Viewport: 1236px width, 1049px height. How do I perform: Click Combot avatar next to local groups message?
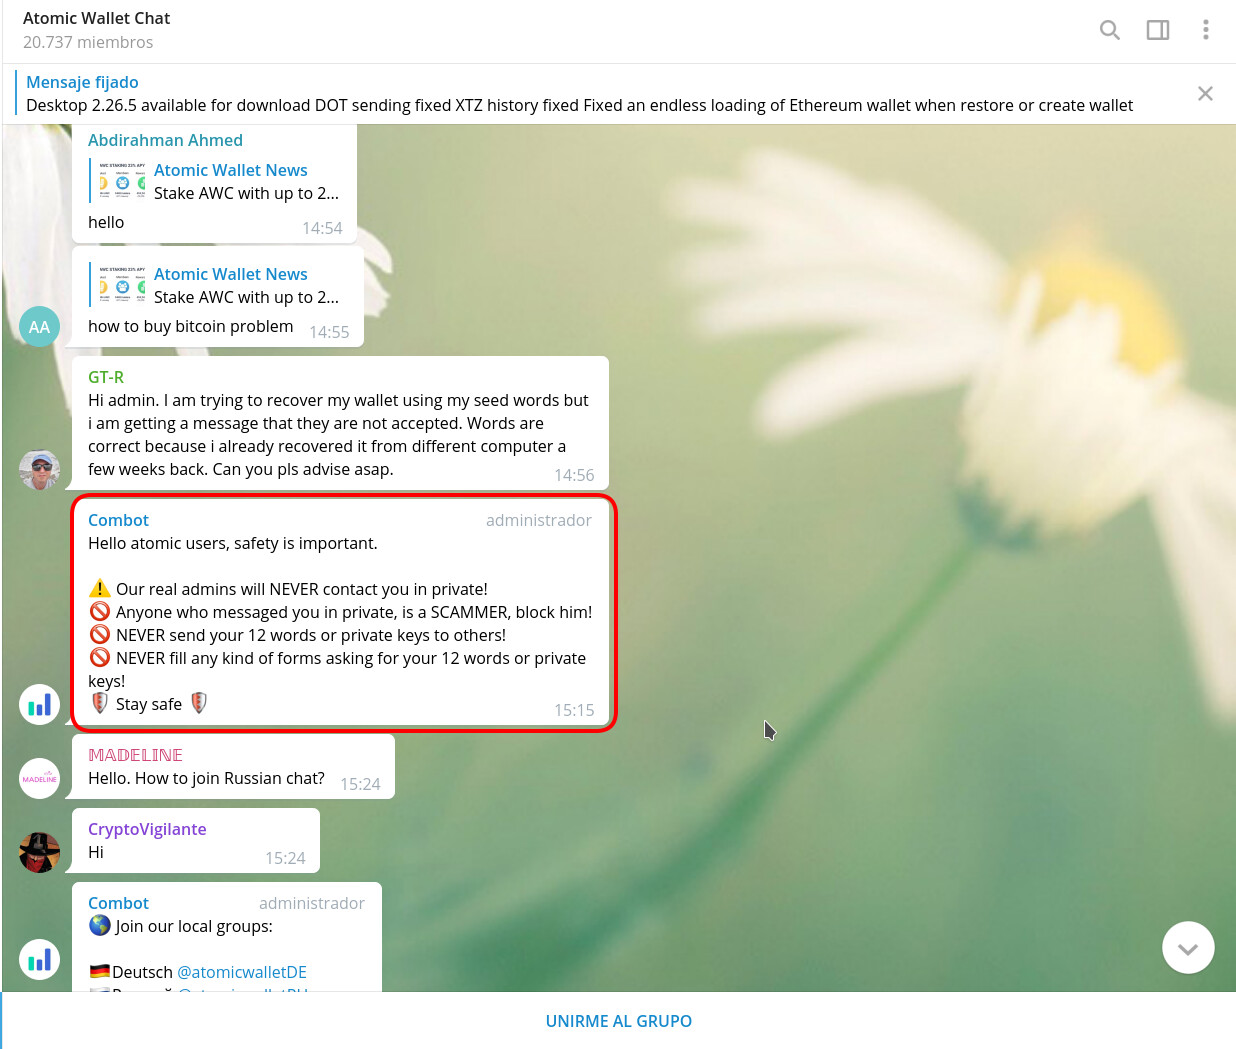click(x=40, y=960)
